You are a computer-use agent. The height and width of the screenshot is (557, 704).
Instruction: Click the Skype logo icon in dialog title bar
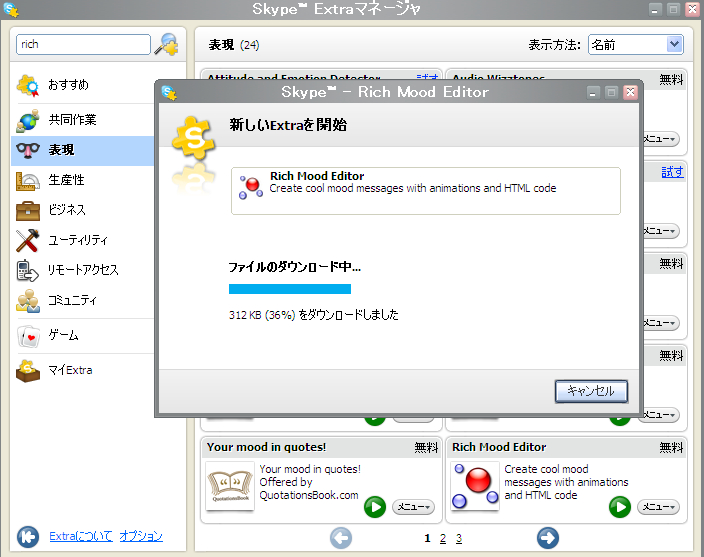169,92
